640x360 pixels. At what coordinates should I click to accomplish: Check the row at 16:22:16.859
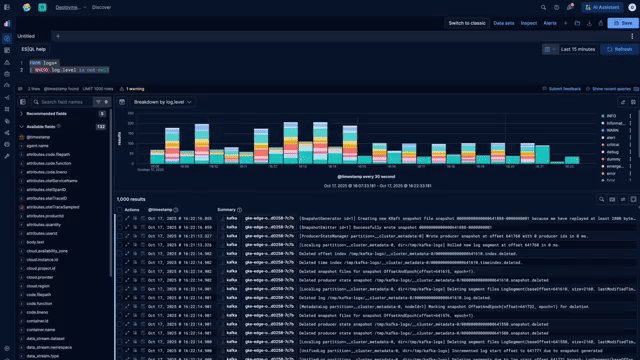pos(120,227)
